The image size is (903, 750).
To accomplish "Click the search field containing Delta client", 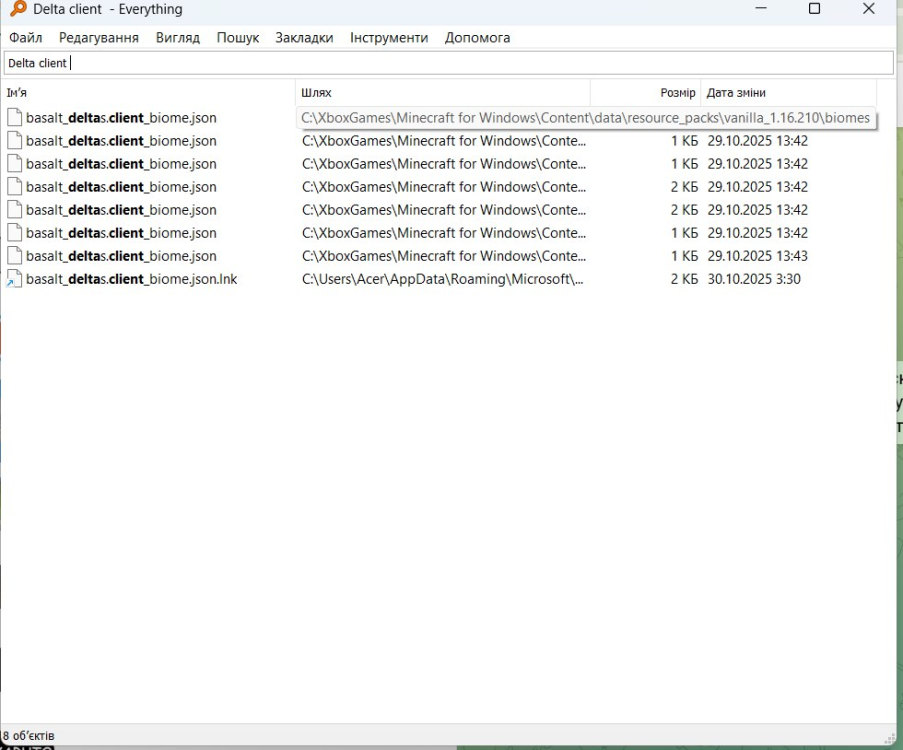I will pos(449,63).
